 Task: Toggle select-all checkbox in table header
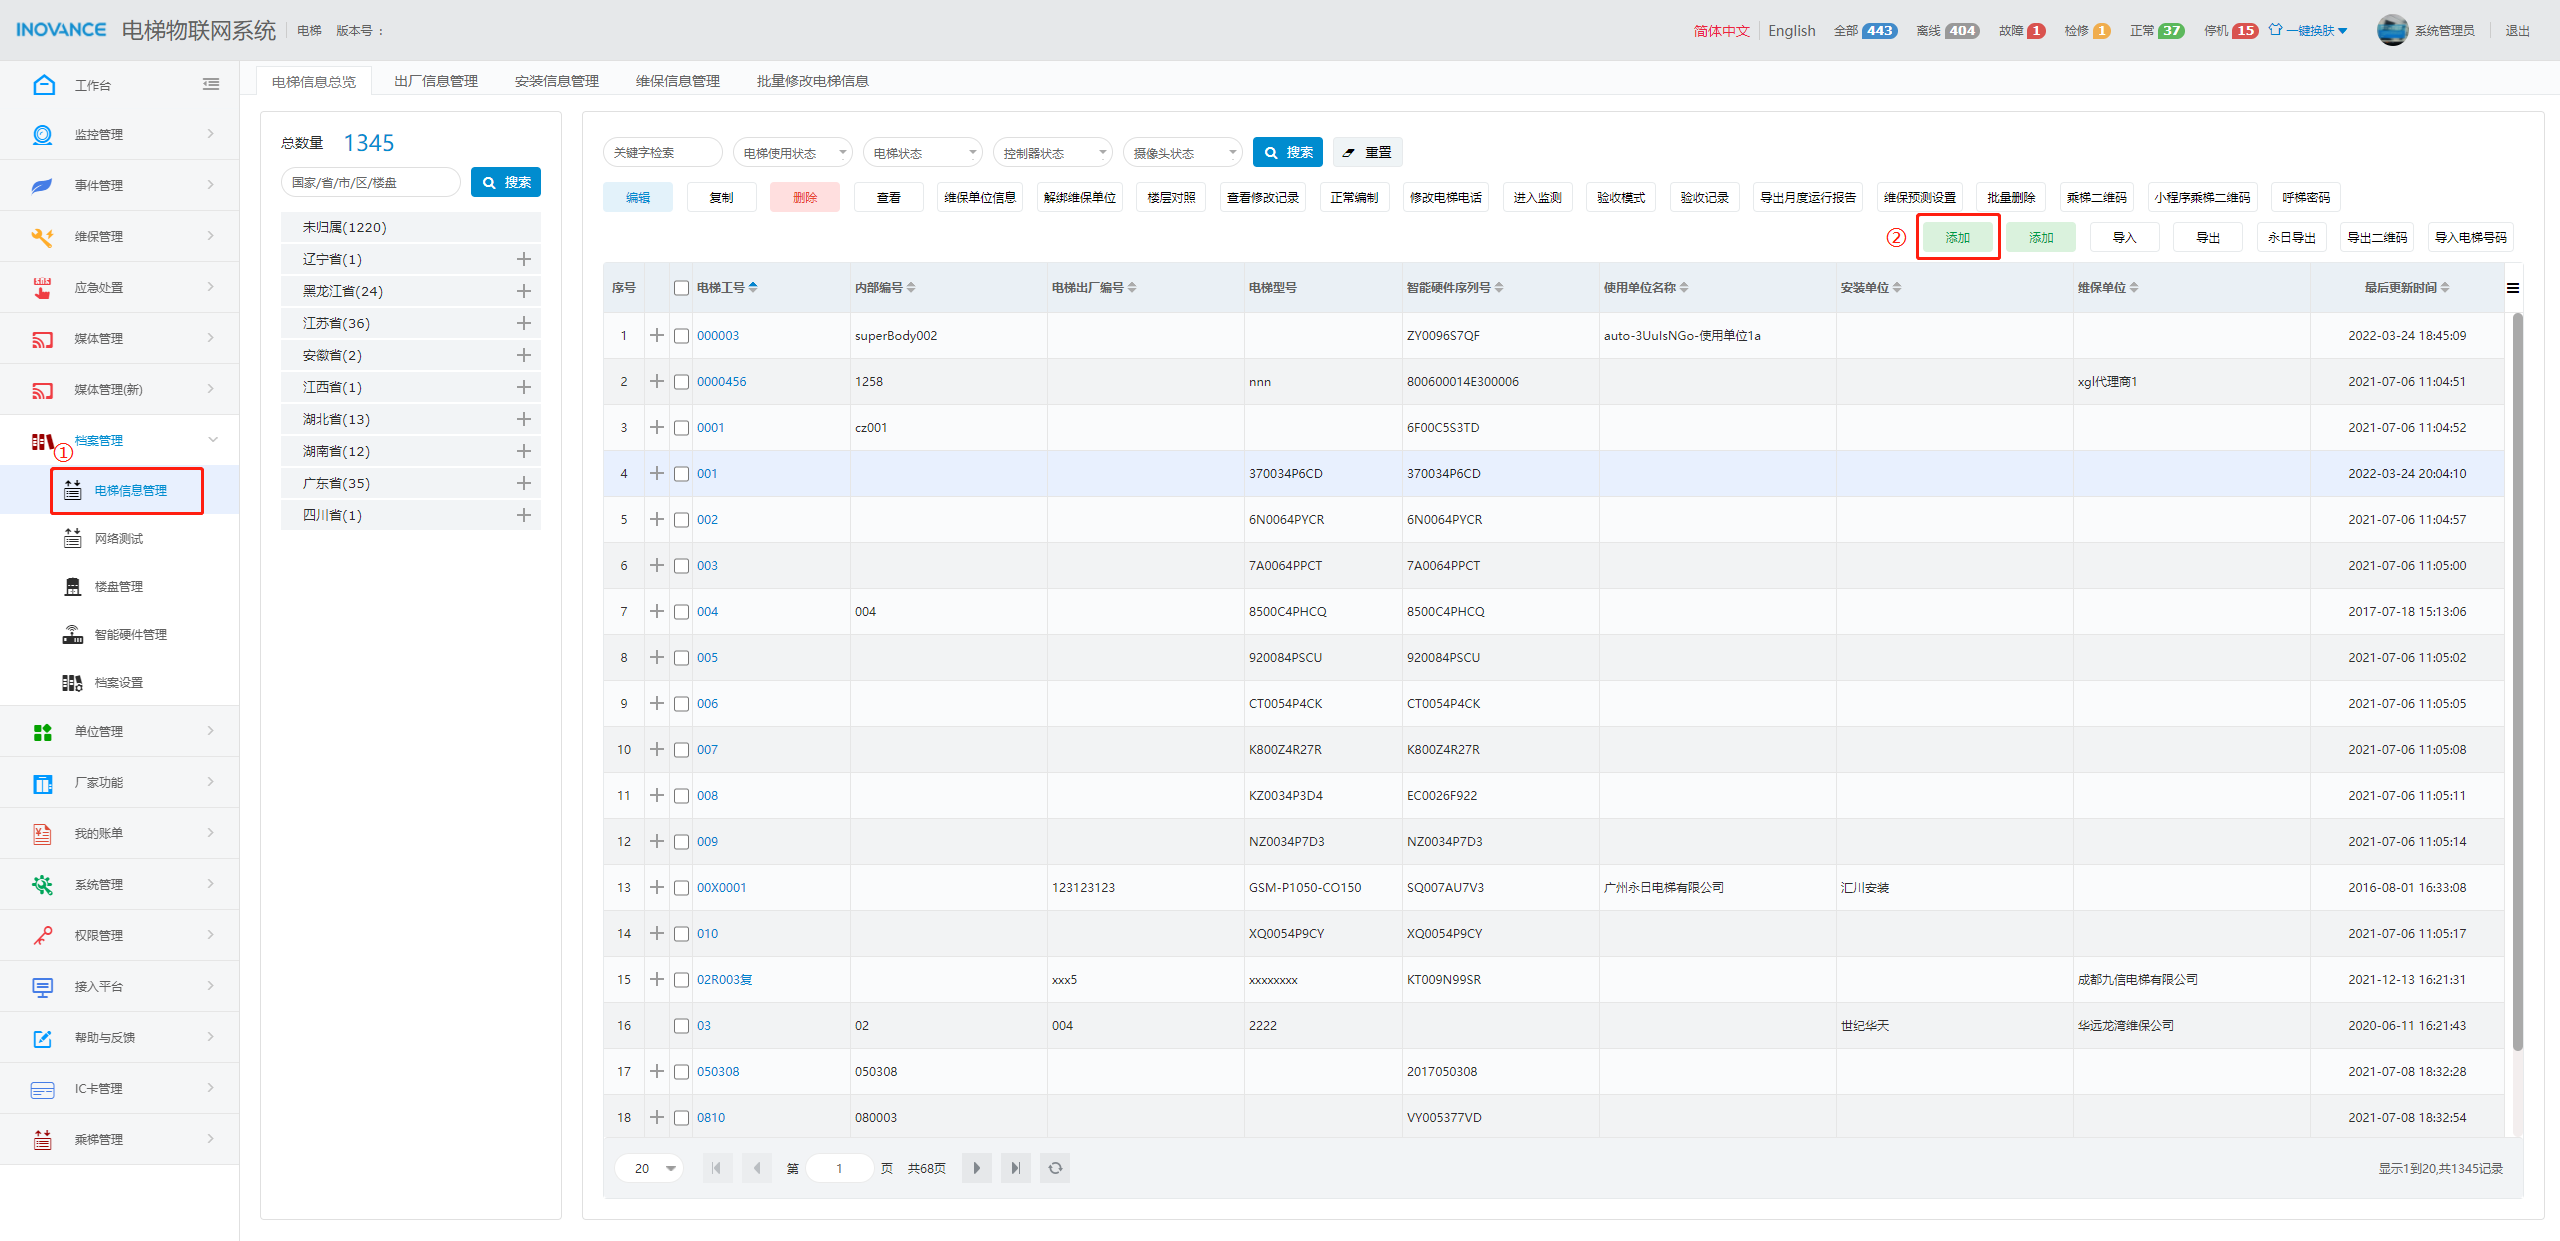(681, 288)
